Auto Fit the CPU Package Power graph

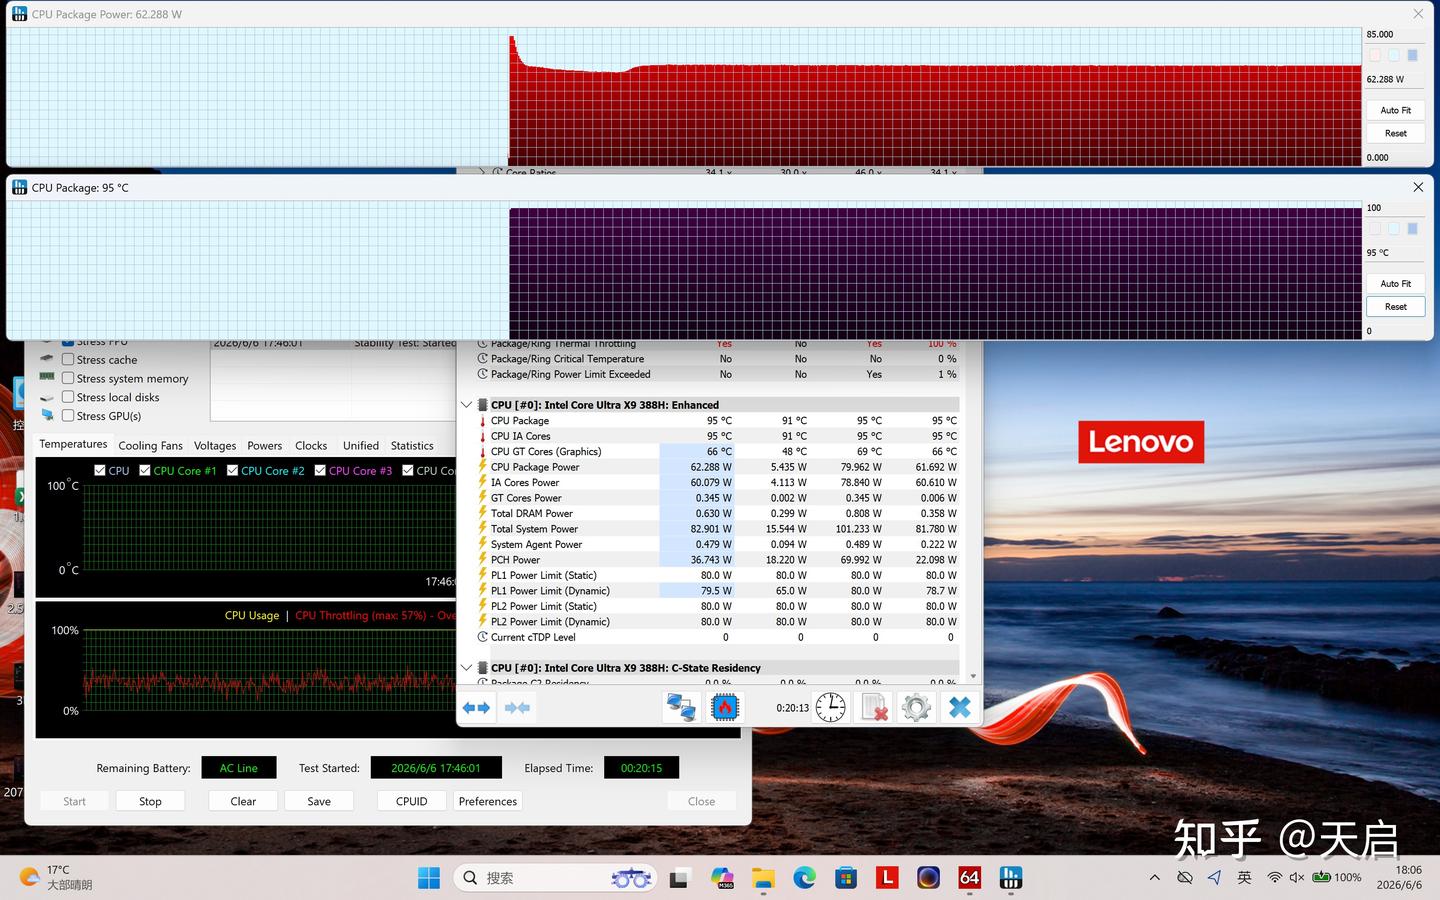pyautogui.click(x=1396, y=110)
